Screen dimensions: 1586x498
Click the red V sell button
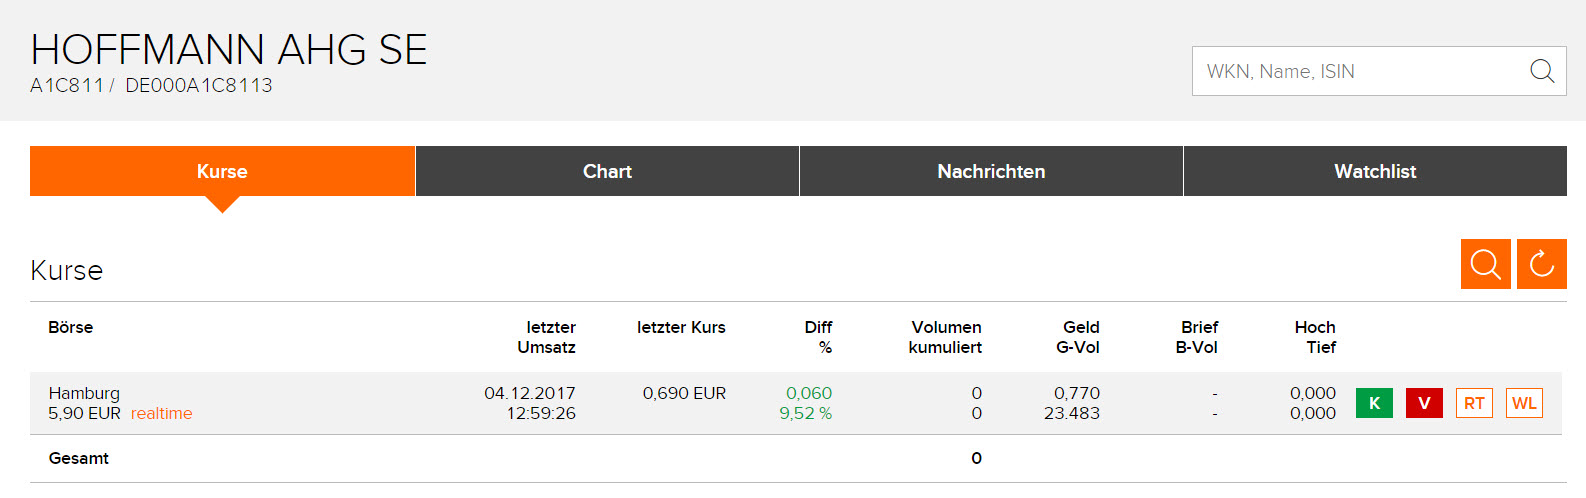[1424, 403]
